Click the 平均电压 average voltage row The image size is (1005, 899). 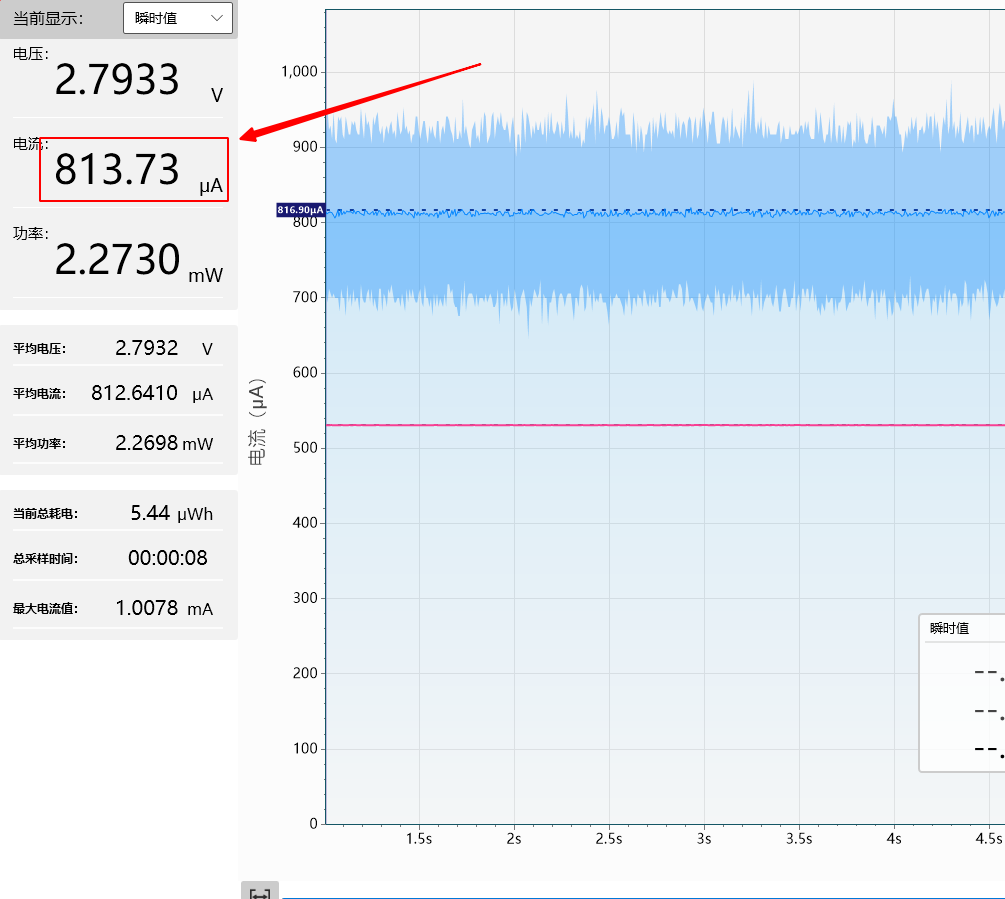(118, 348)
